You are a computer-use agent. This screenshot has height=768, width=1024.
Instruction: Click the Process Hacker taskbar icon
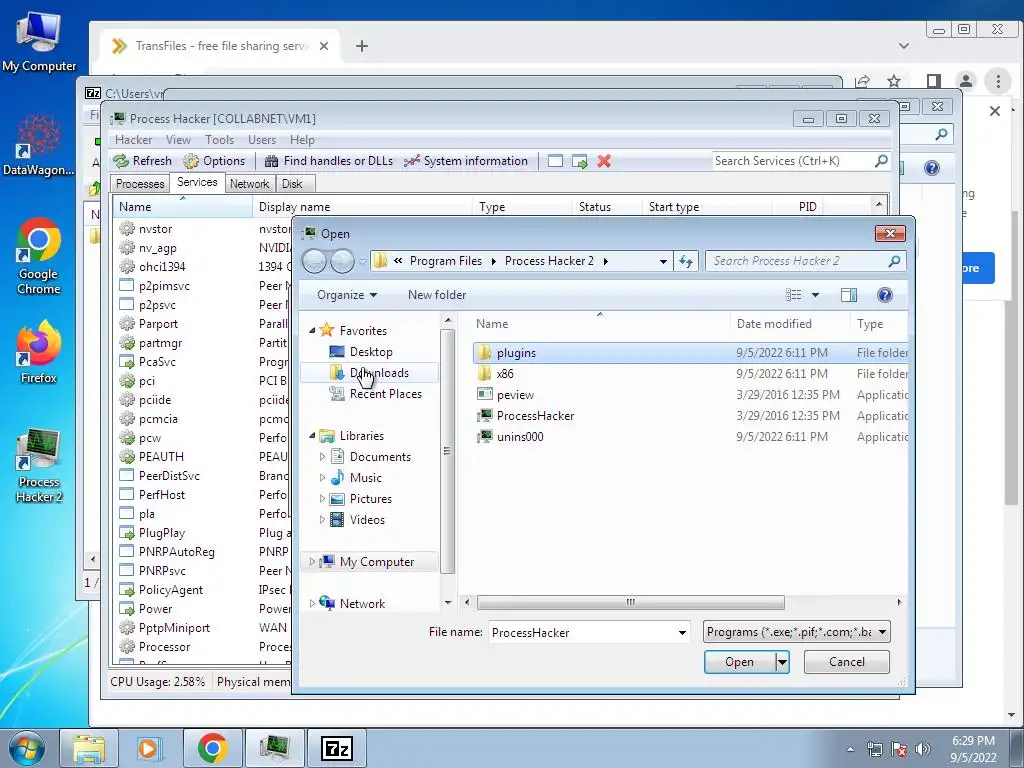(x=275, y=748)
